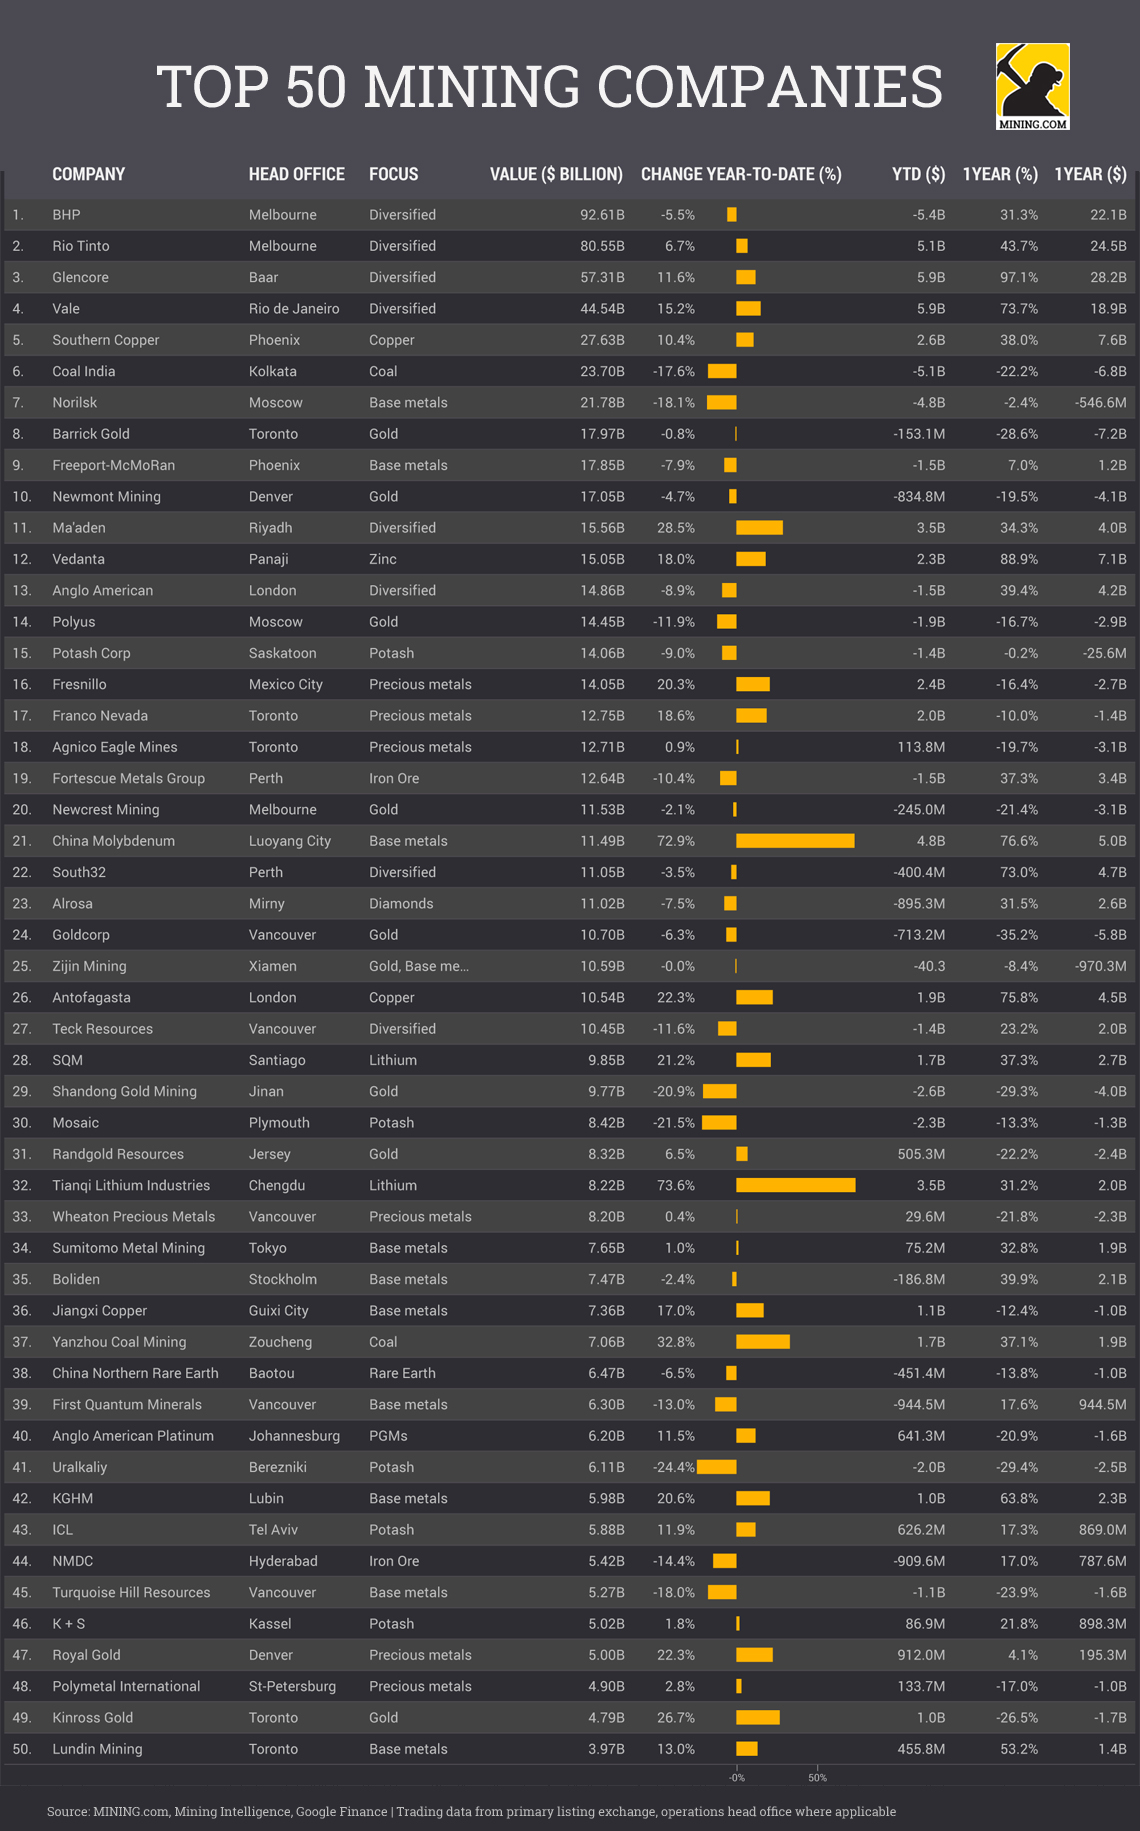Click the source attribution text at bottom

point(471,1811)
